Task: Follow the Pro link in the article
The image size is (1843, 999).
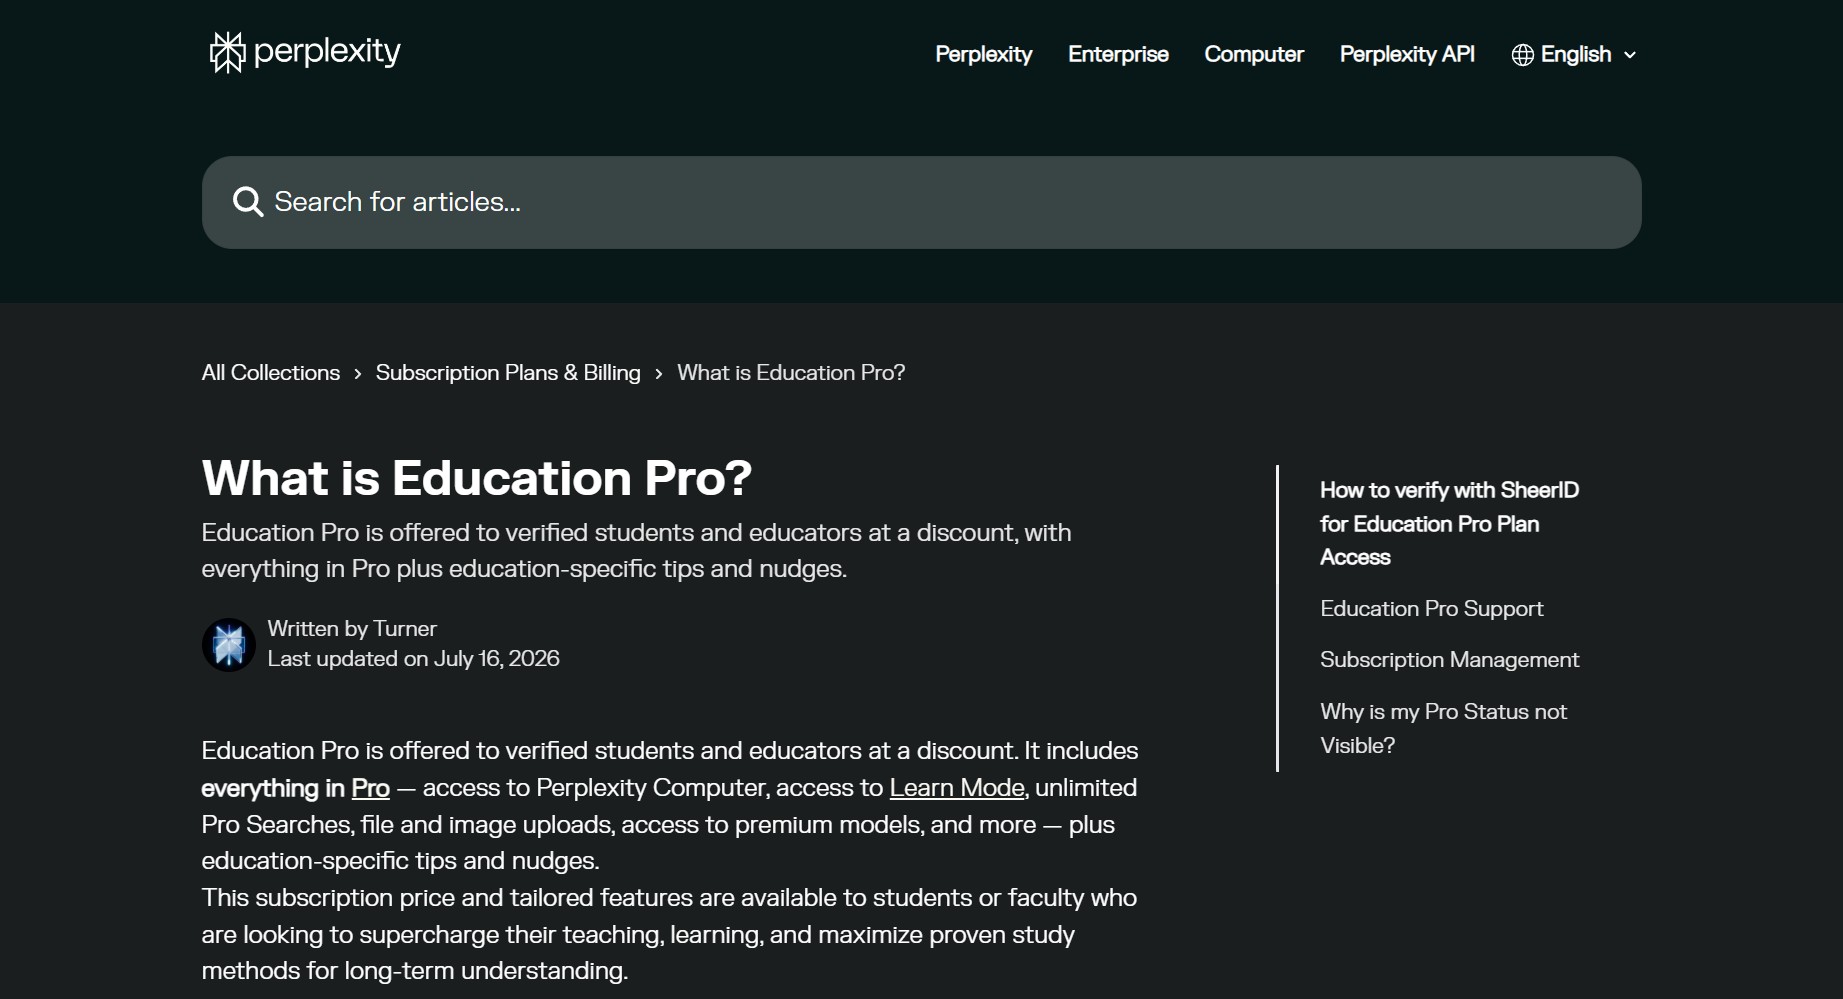Action: tap(370, 788)
